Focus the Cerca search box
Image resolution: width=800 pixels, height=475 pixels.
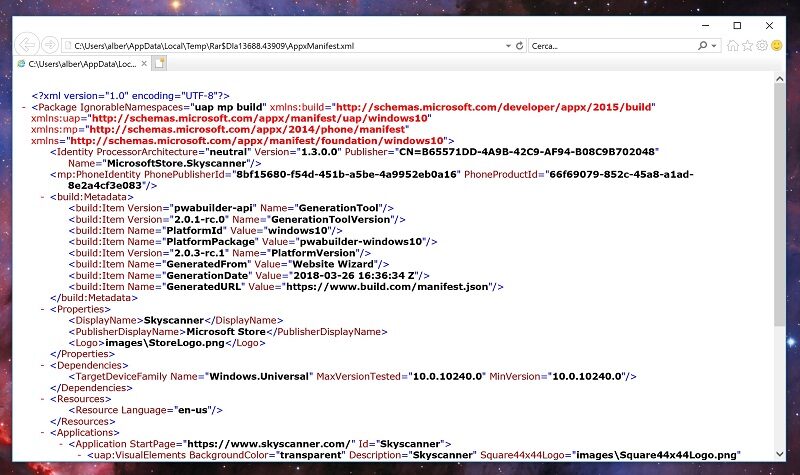click(x=612, y=45)
